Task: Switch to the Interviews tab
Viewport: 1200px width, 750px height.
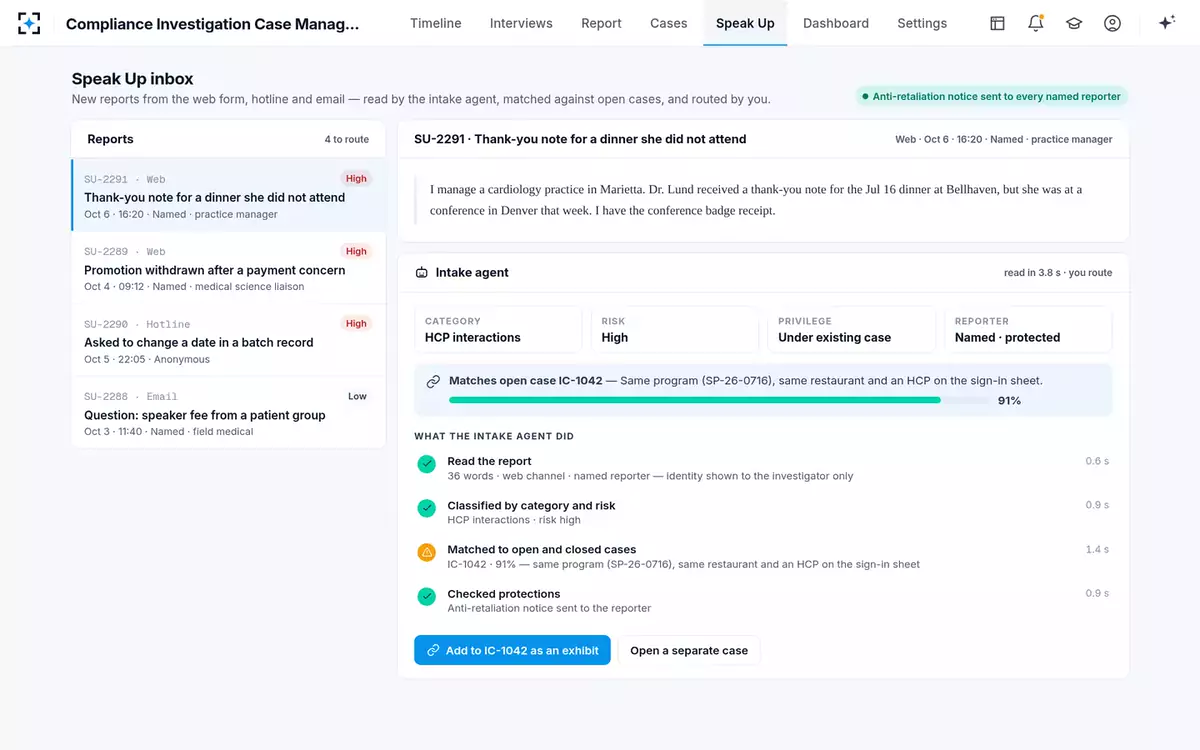Action: point(521,23)
